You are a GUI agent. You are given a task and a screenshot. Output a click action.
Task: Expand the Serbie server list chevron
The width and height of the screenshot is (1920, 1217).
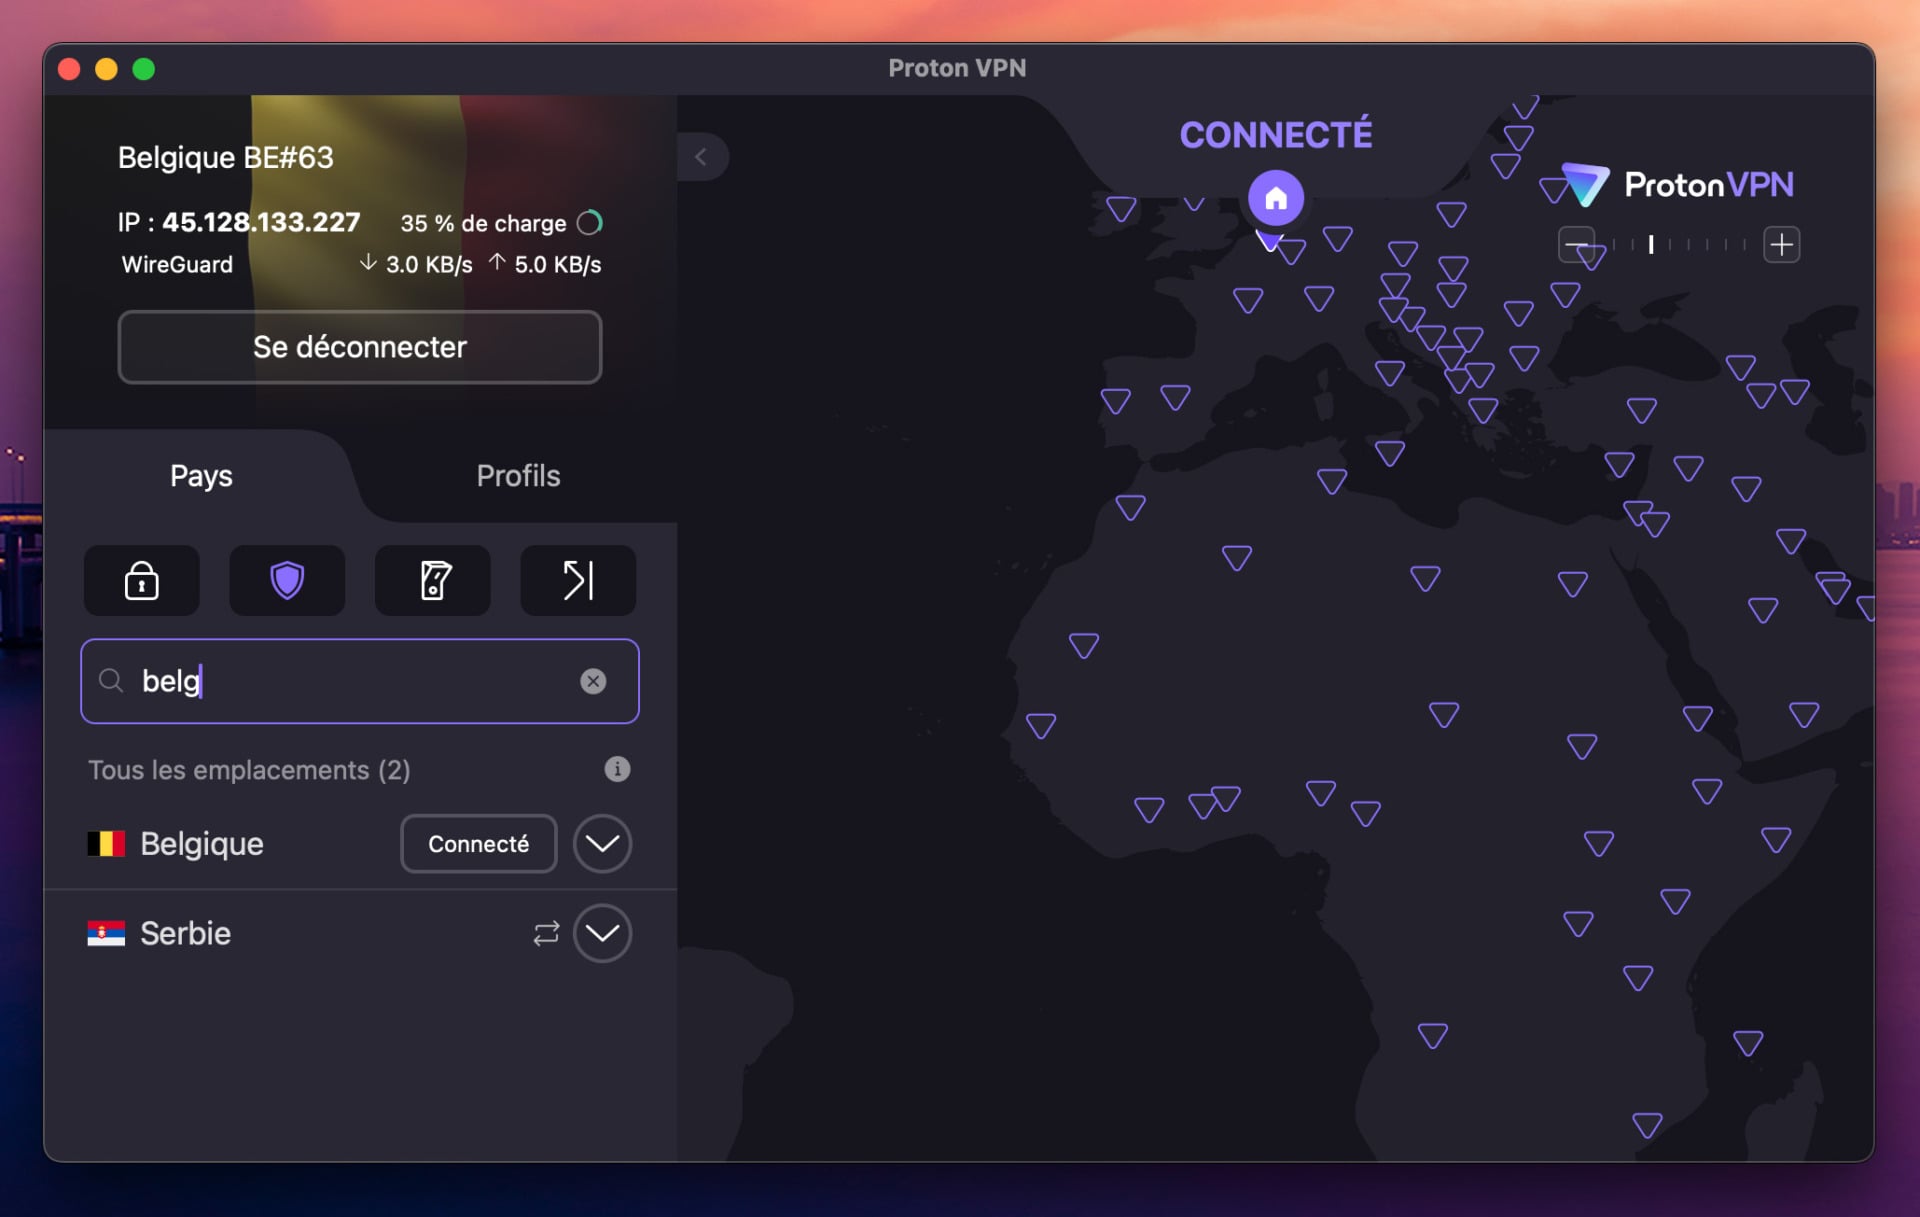click(602, 933)
